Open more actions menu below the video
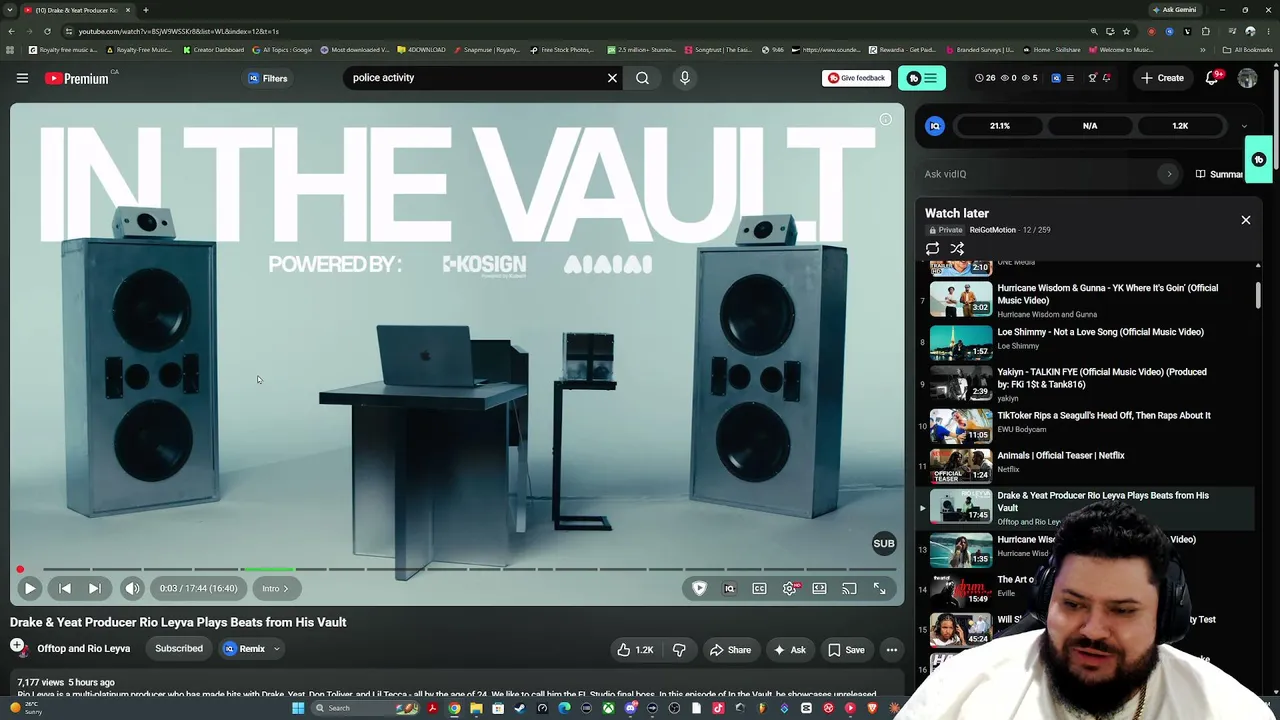 click(891, 650)
